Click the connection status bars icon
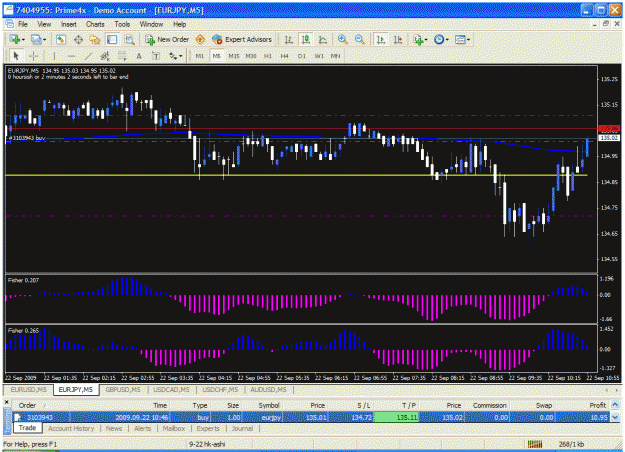This screenshot has height=452, width=625. (x=535, y=444)
